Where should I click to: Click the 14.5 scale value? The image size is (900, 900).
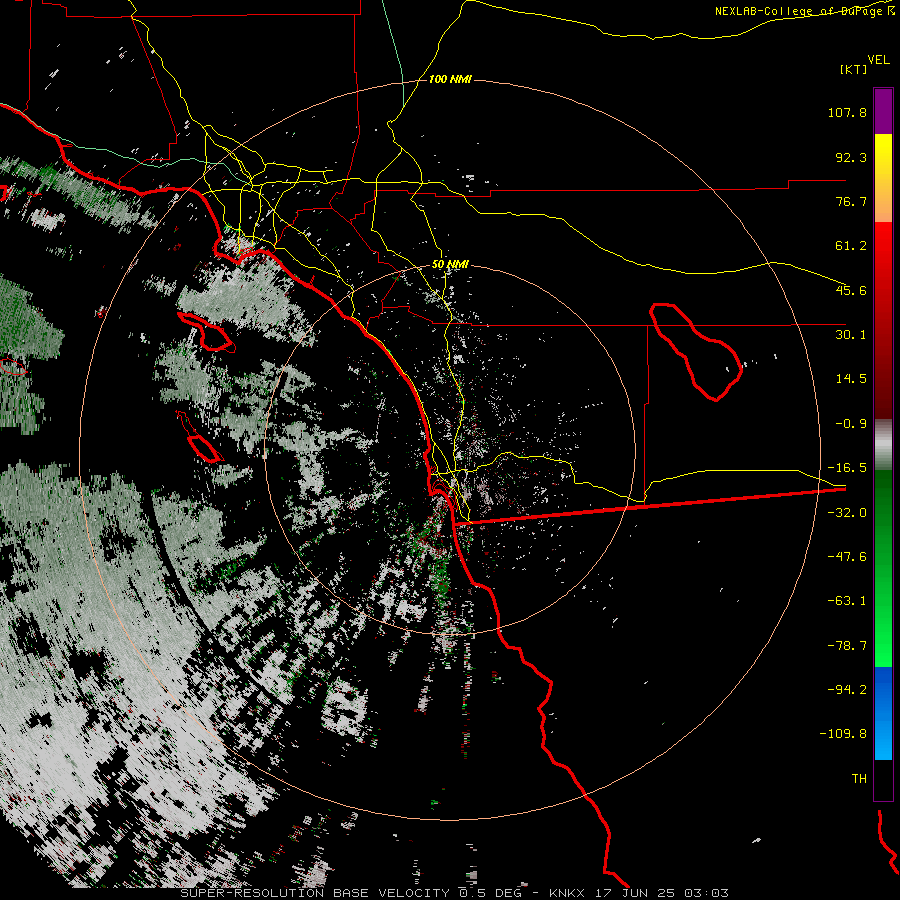851,379
